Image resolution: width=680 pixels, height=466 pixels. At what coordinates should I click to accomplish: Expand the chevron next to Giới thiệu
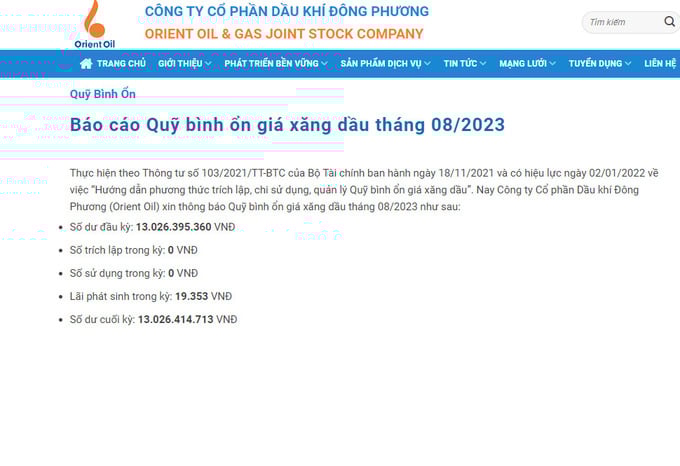pos(210,64)
